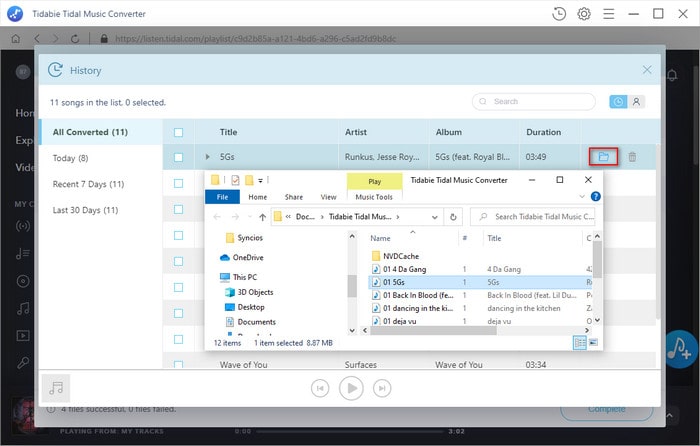Viewport: 700px width, 446px height.
Task: Select file 01 dancing in the kitchen
Action: 413,308
